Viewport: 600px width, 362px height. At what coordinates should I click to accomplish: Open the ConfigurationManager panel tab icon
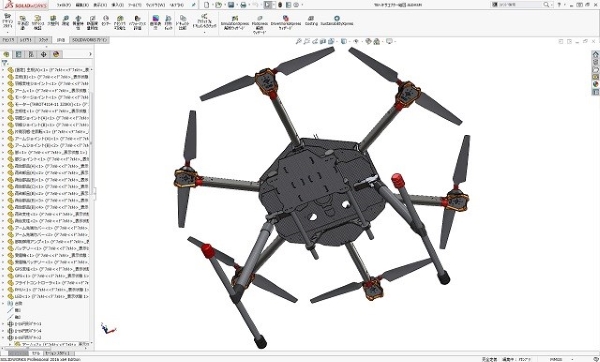click(x=31, y=54)
